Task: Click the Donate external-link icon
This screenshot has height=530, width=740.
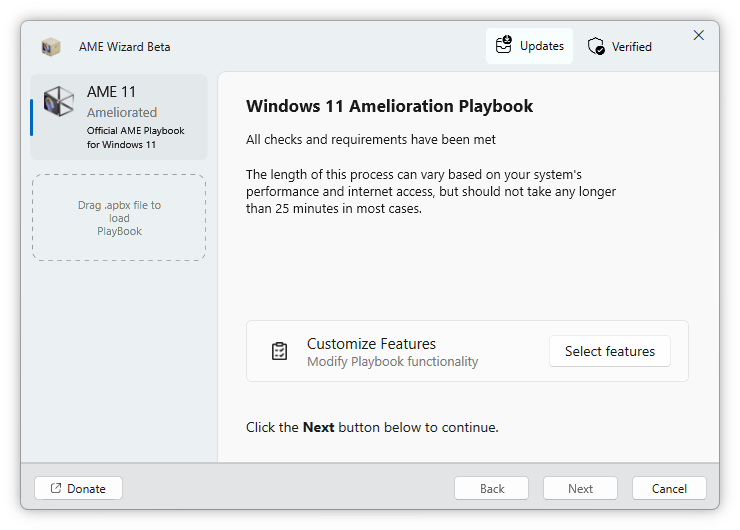Action: pos(56,488)
